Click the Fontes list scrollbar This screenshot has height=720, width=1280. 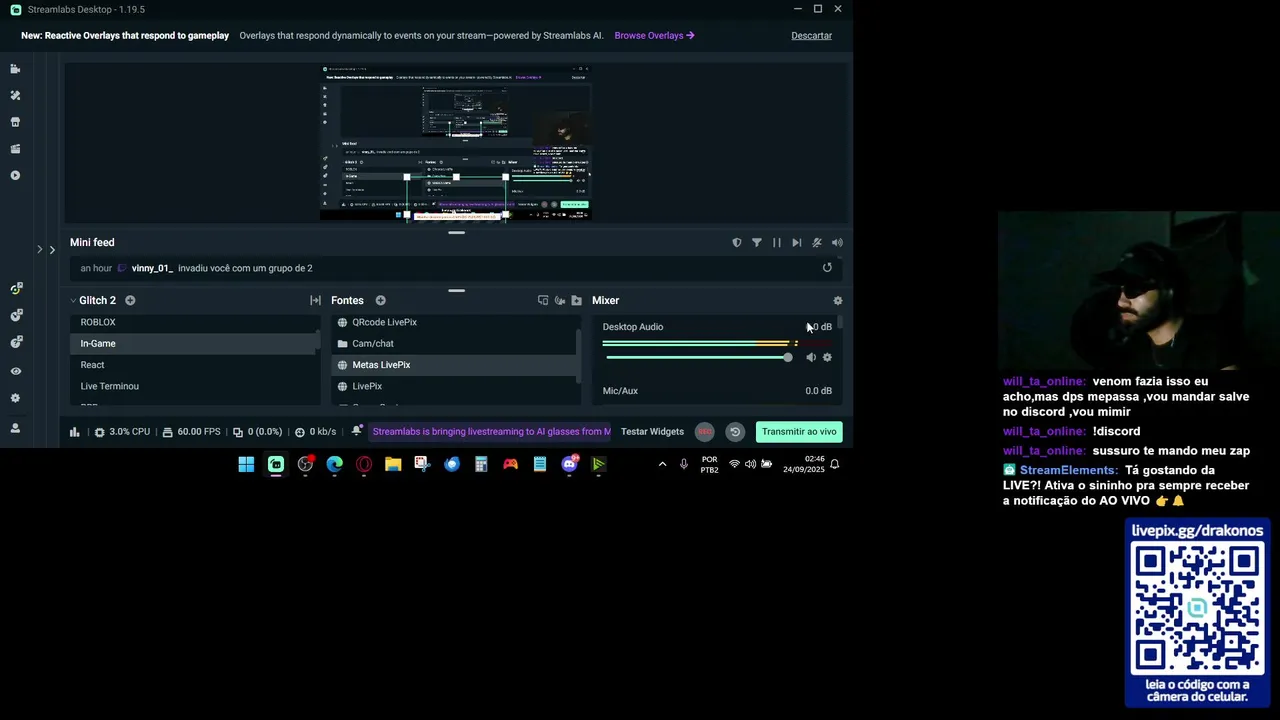click(579, 354)
